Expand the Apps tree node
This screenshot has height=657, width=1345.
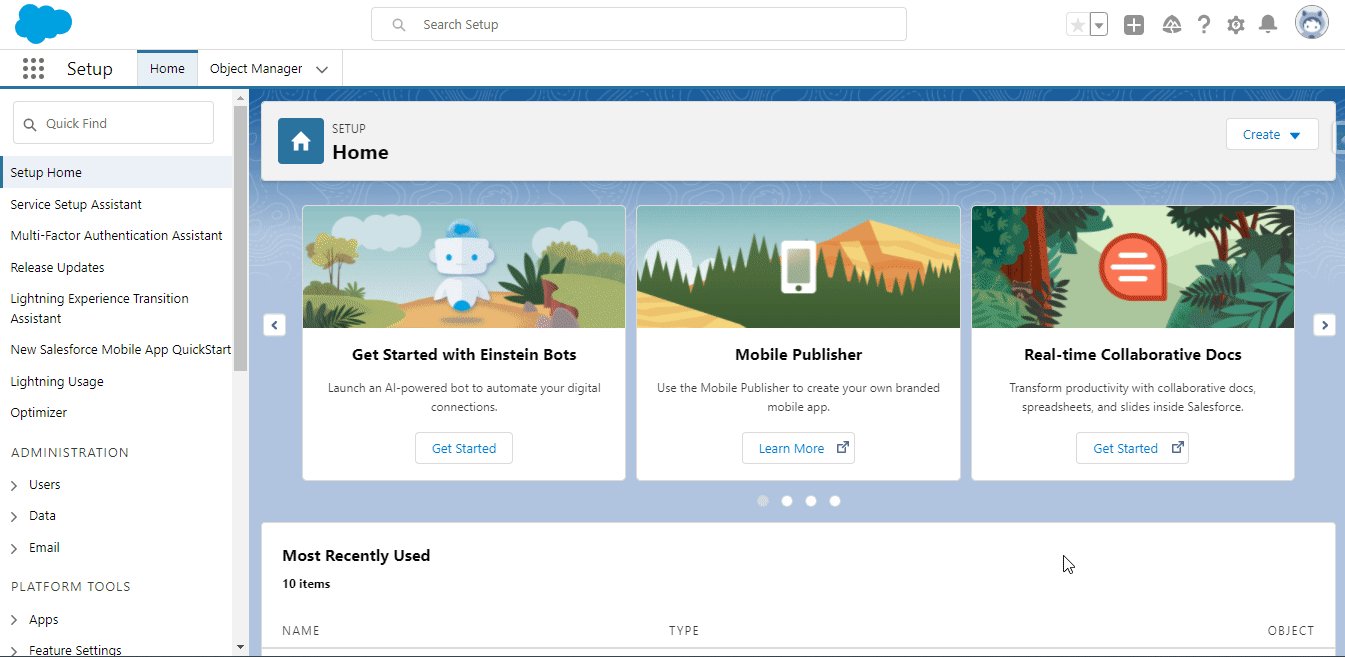tap(14, 620)
